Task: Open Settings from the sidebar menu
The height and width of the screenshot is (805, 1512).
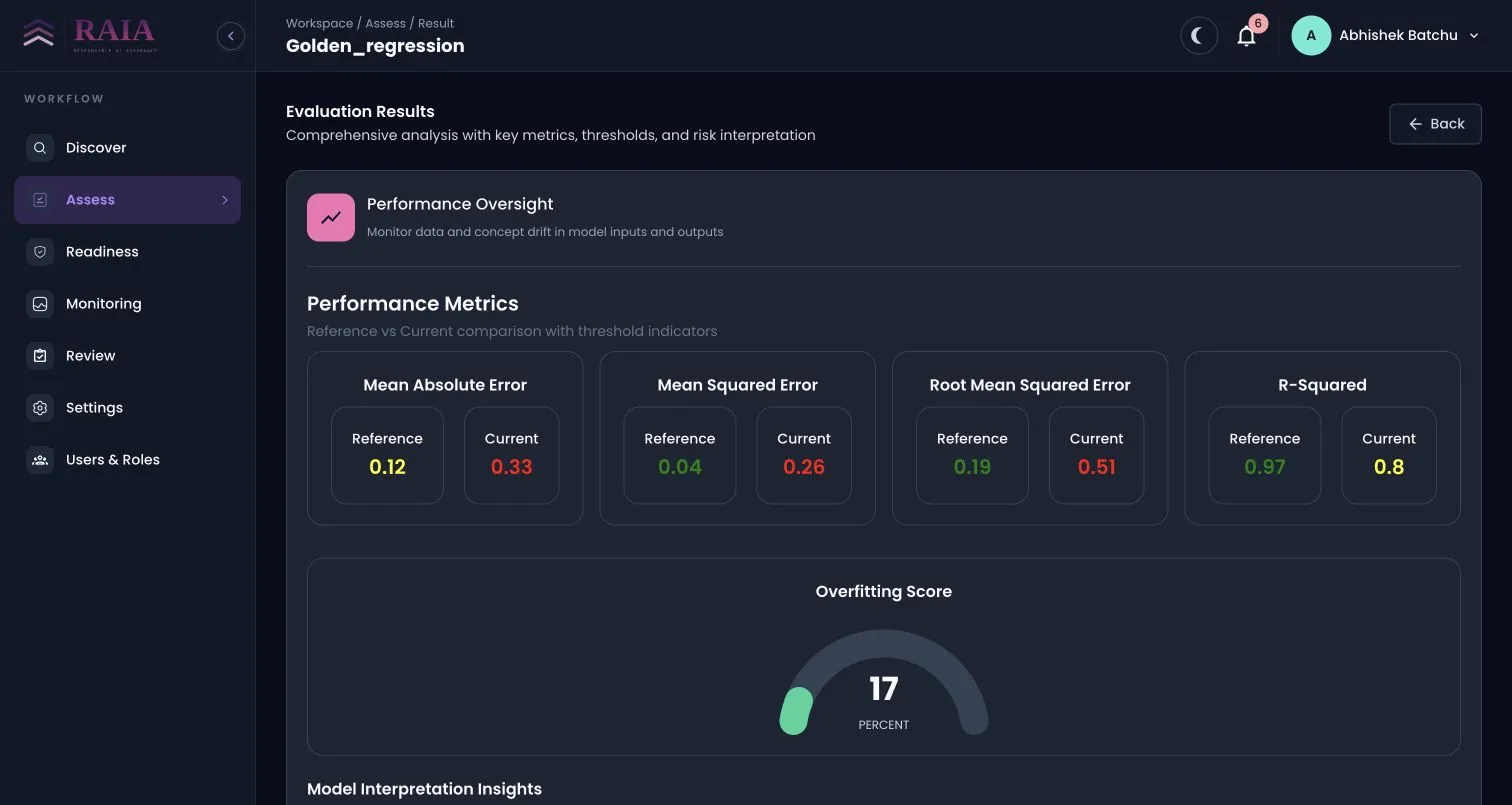Action: click(x=127, y=408)
